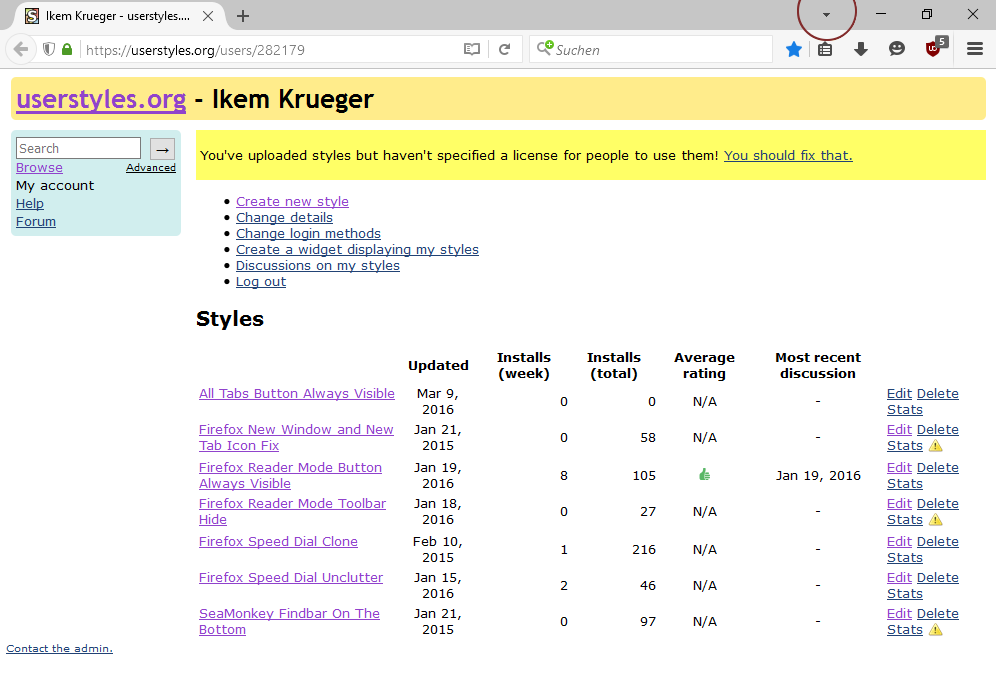View Stats for Firefox Speed Dial Unclutter
This screenshot has width=996, height=674.
[x=905, y=594]
